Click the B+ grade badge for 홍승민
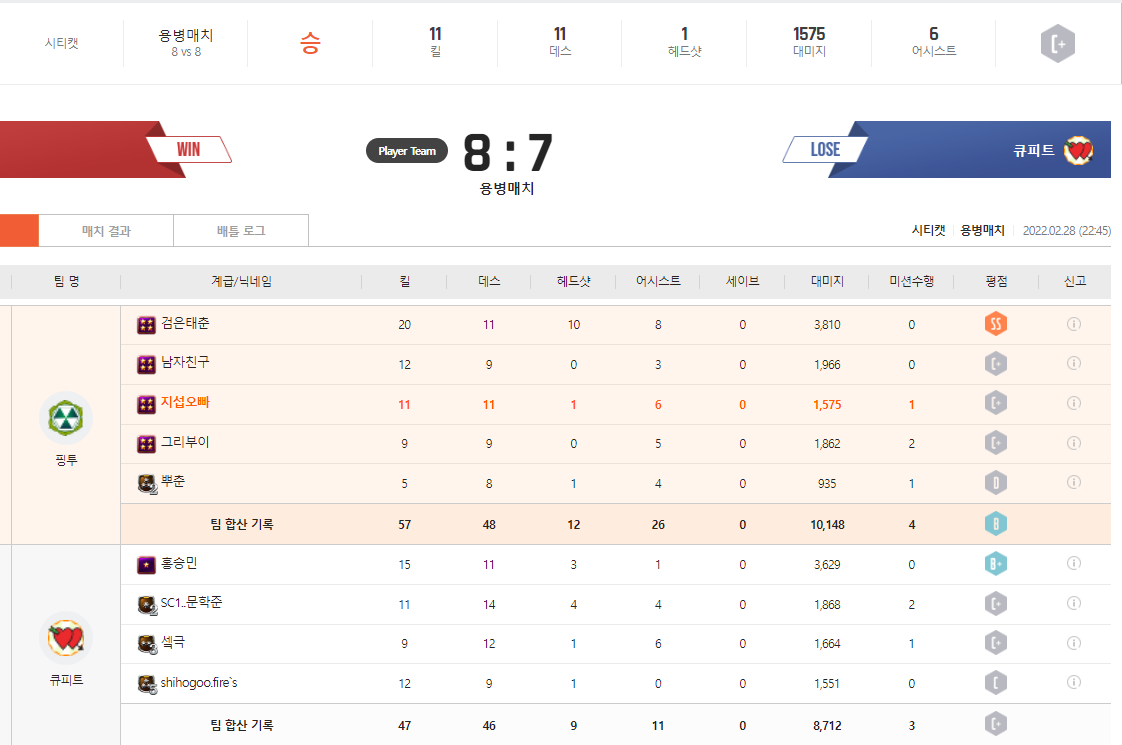The height and width of the screenshot is (745, 1122). coord(994,564)
